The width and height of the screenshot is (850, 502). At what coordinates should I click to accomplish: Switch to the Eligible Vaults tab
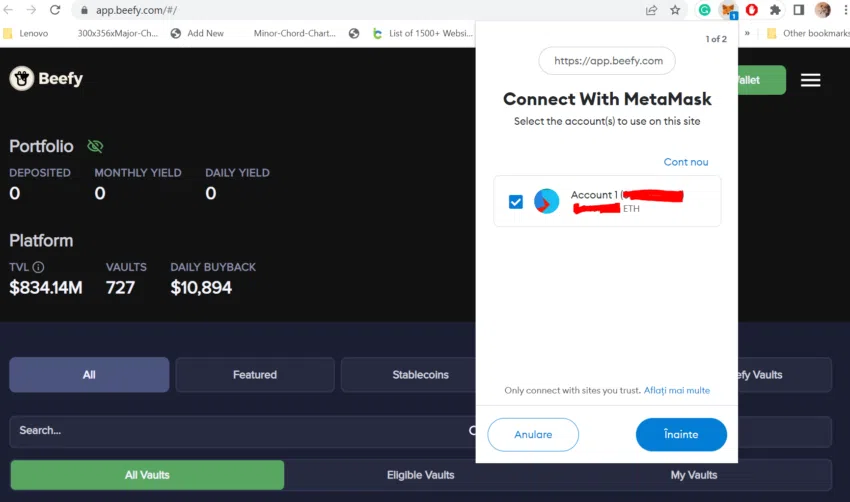coord(420,475)
